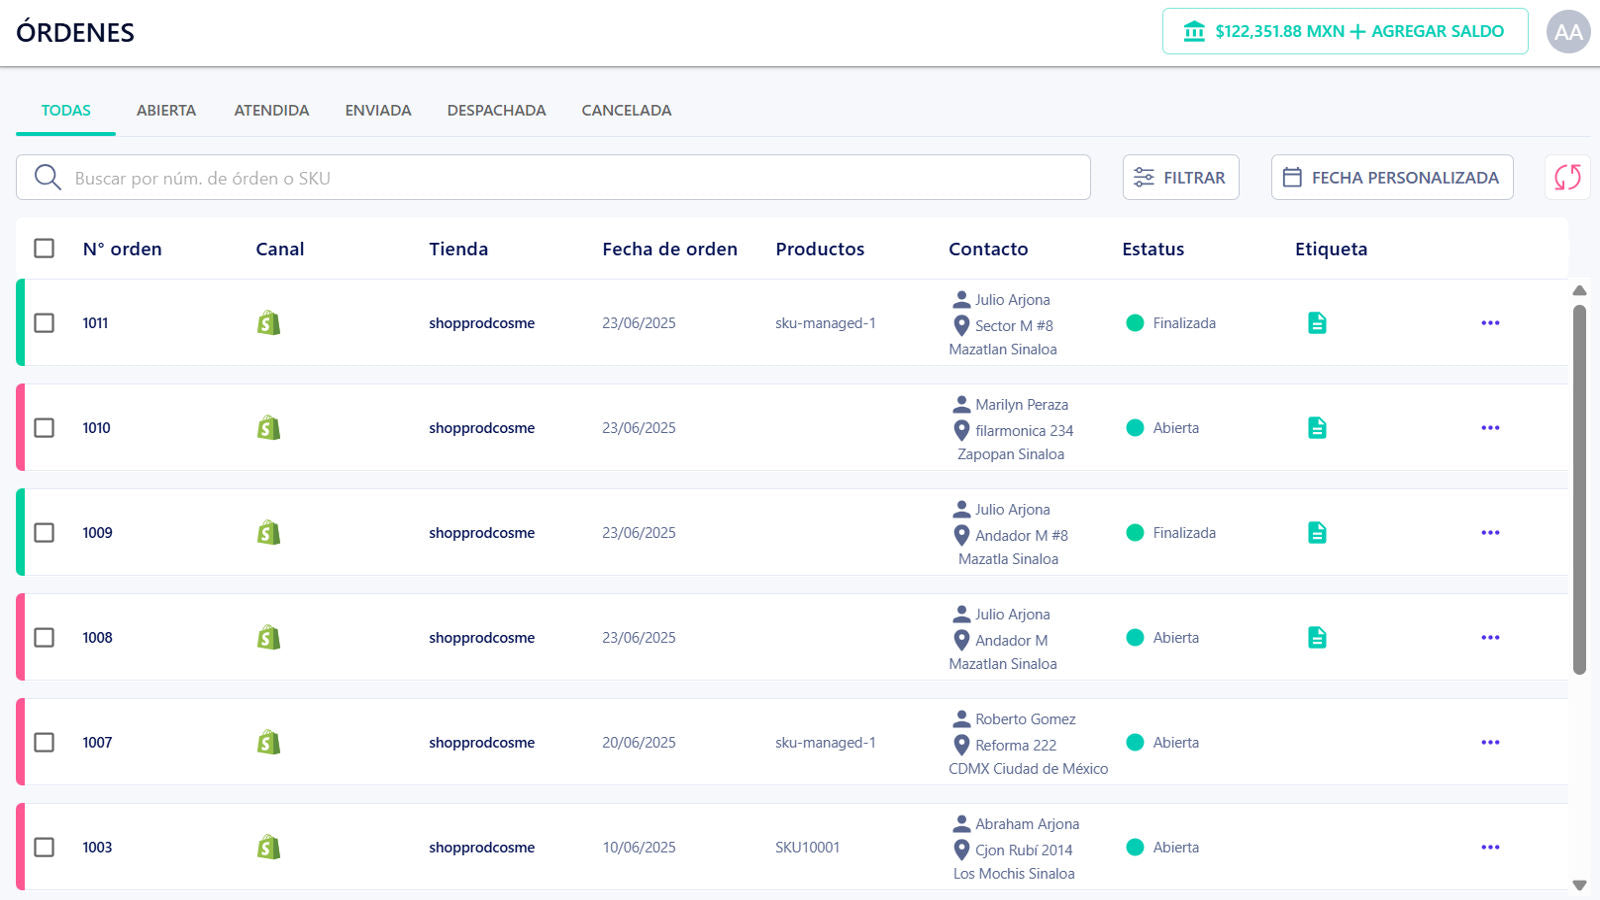1600x900 pixels.
Task: Check the box for order 1011
Action: (x=44, y=323)
